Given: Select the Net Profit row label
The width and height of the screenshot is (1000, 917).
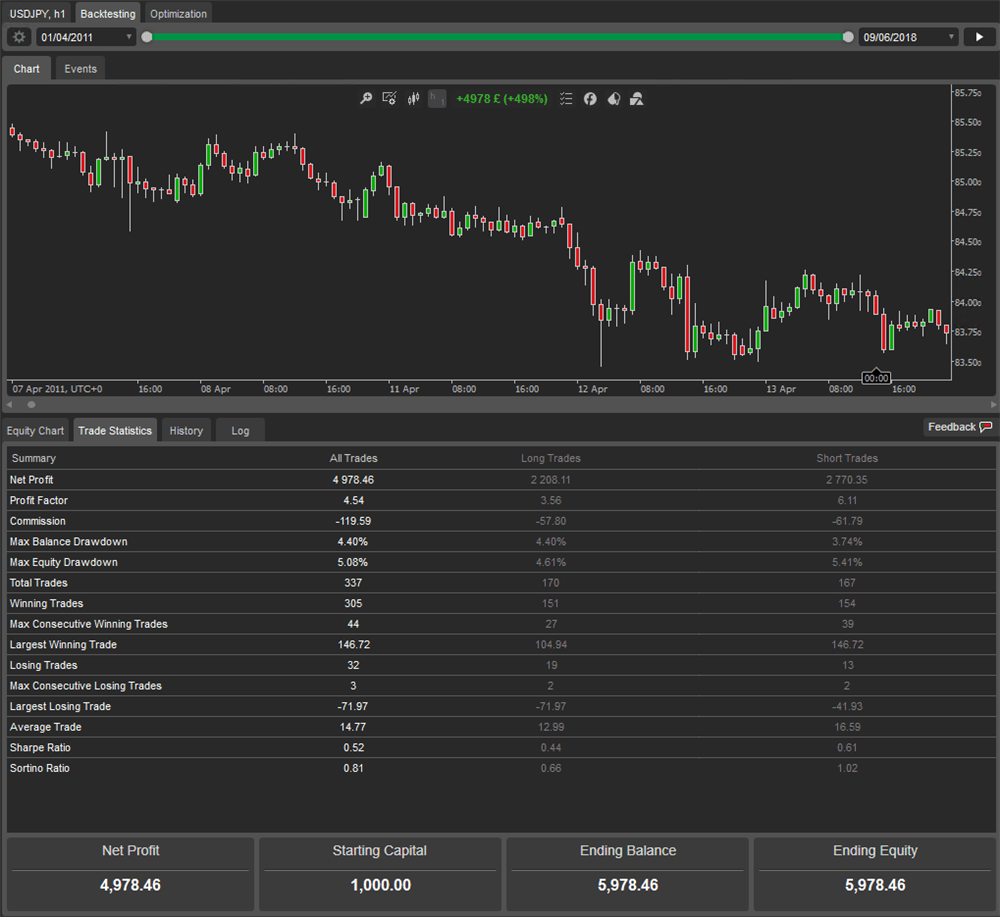Looking at the screenshot, I should point(31,480).
